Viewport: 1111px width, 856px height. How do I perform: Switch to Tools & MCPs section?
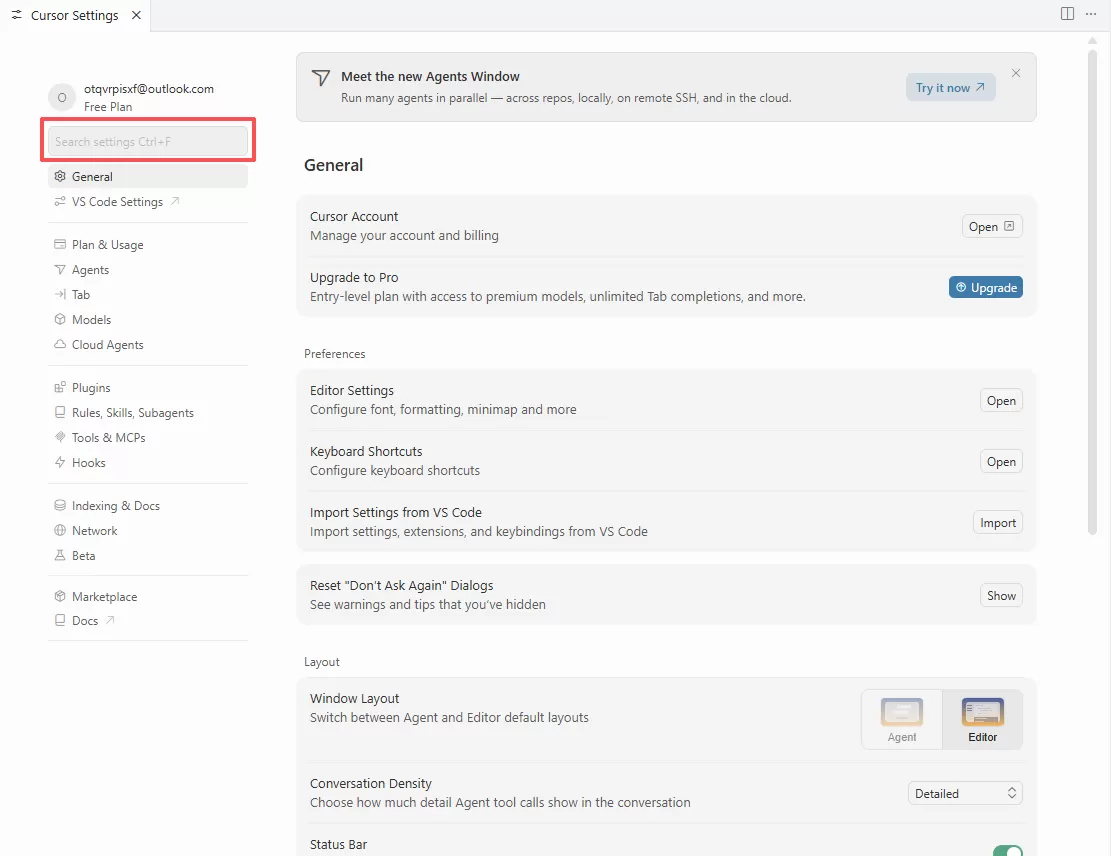tap(148, 437)
